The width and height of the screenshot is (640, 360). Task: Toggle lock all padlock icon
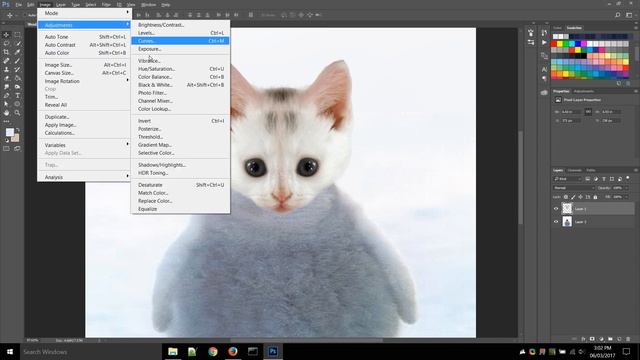(x=595, y=197)
